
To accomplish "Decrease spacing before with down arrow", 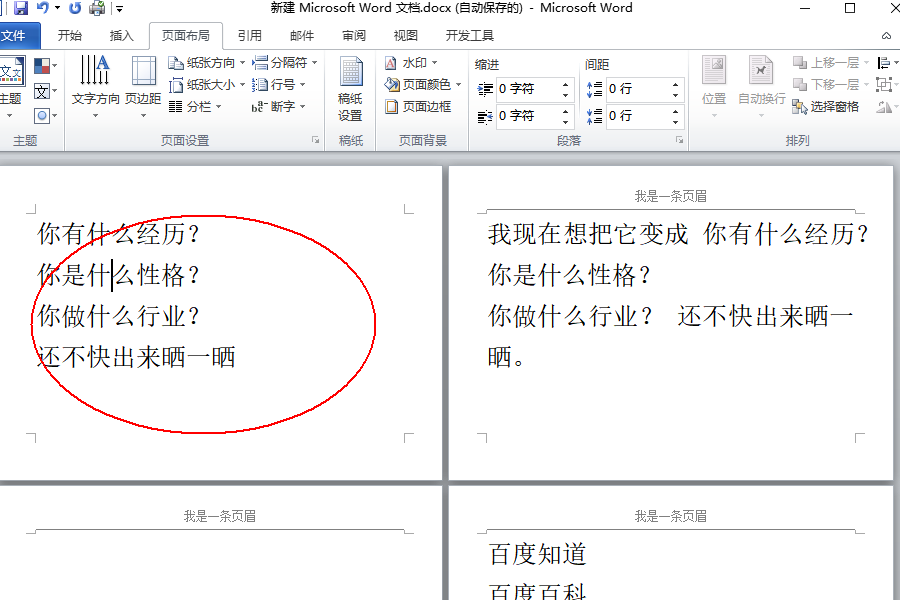I will (676, 95).
